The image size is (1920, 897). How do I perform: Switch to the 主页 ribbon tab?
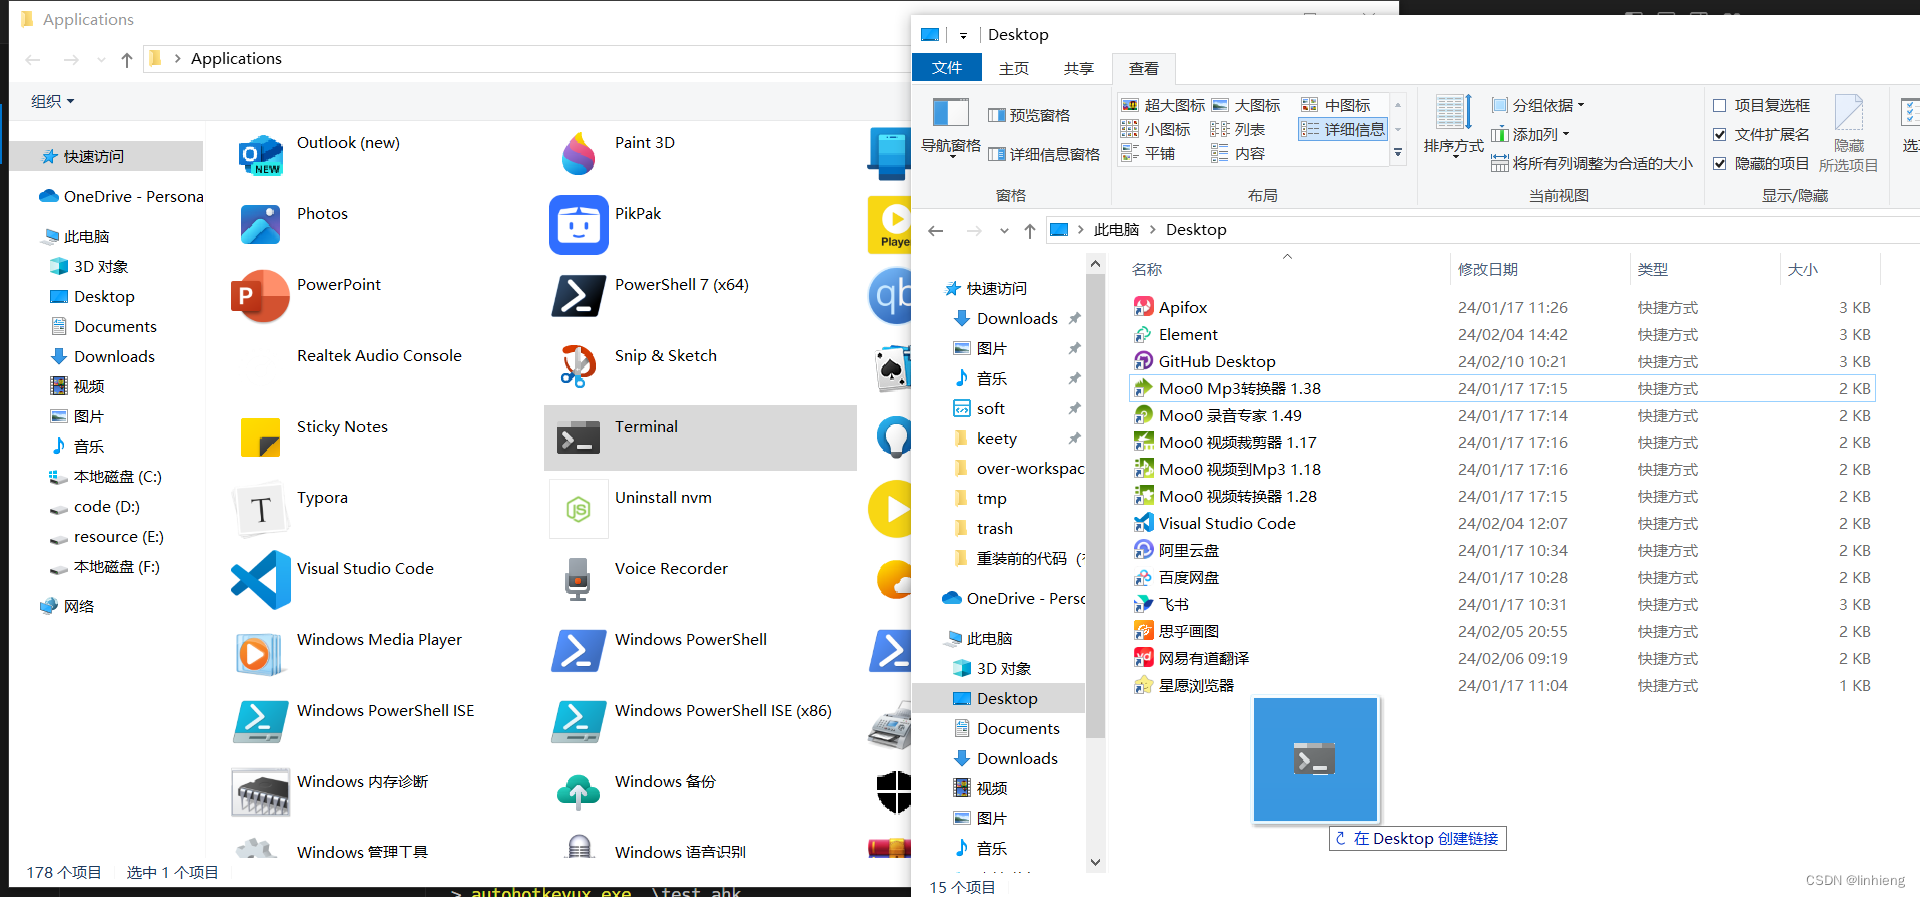pos(1014,68)
